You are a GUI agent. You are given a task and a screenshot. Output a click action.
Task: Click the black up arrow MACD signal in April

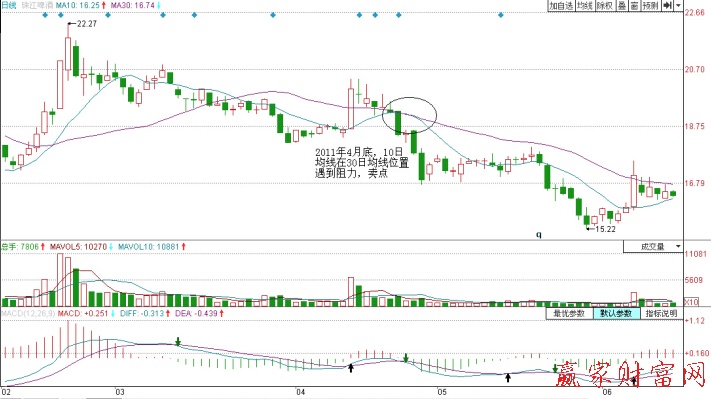351,368
